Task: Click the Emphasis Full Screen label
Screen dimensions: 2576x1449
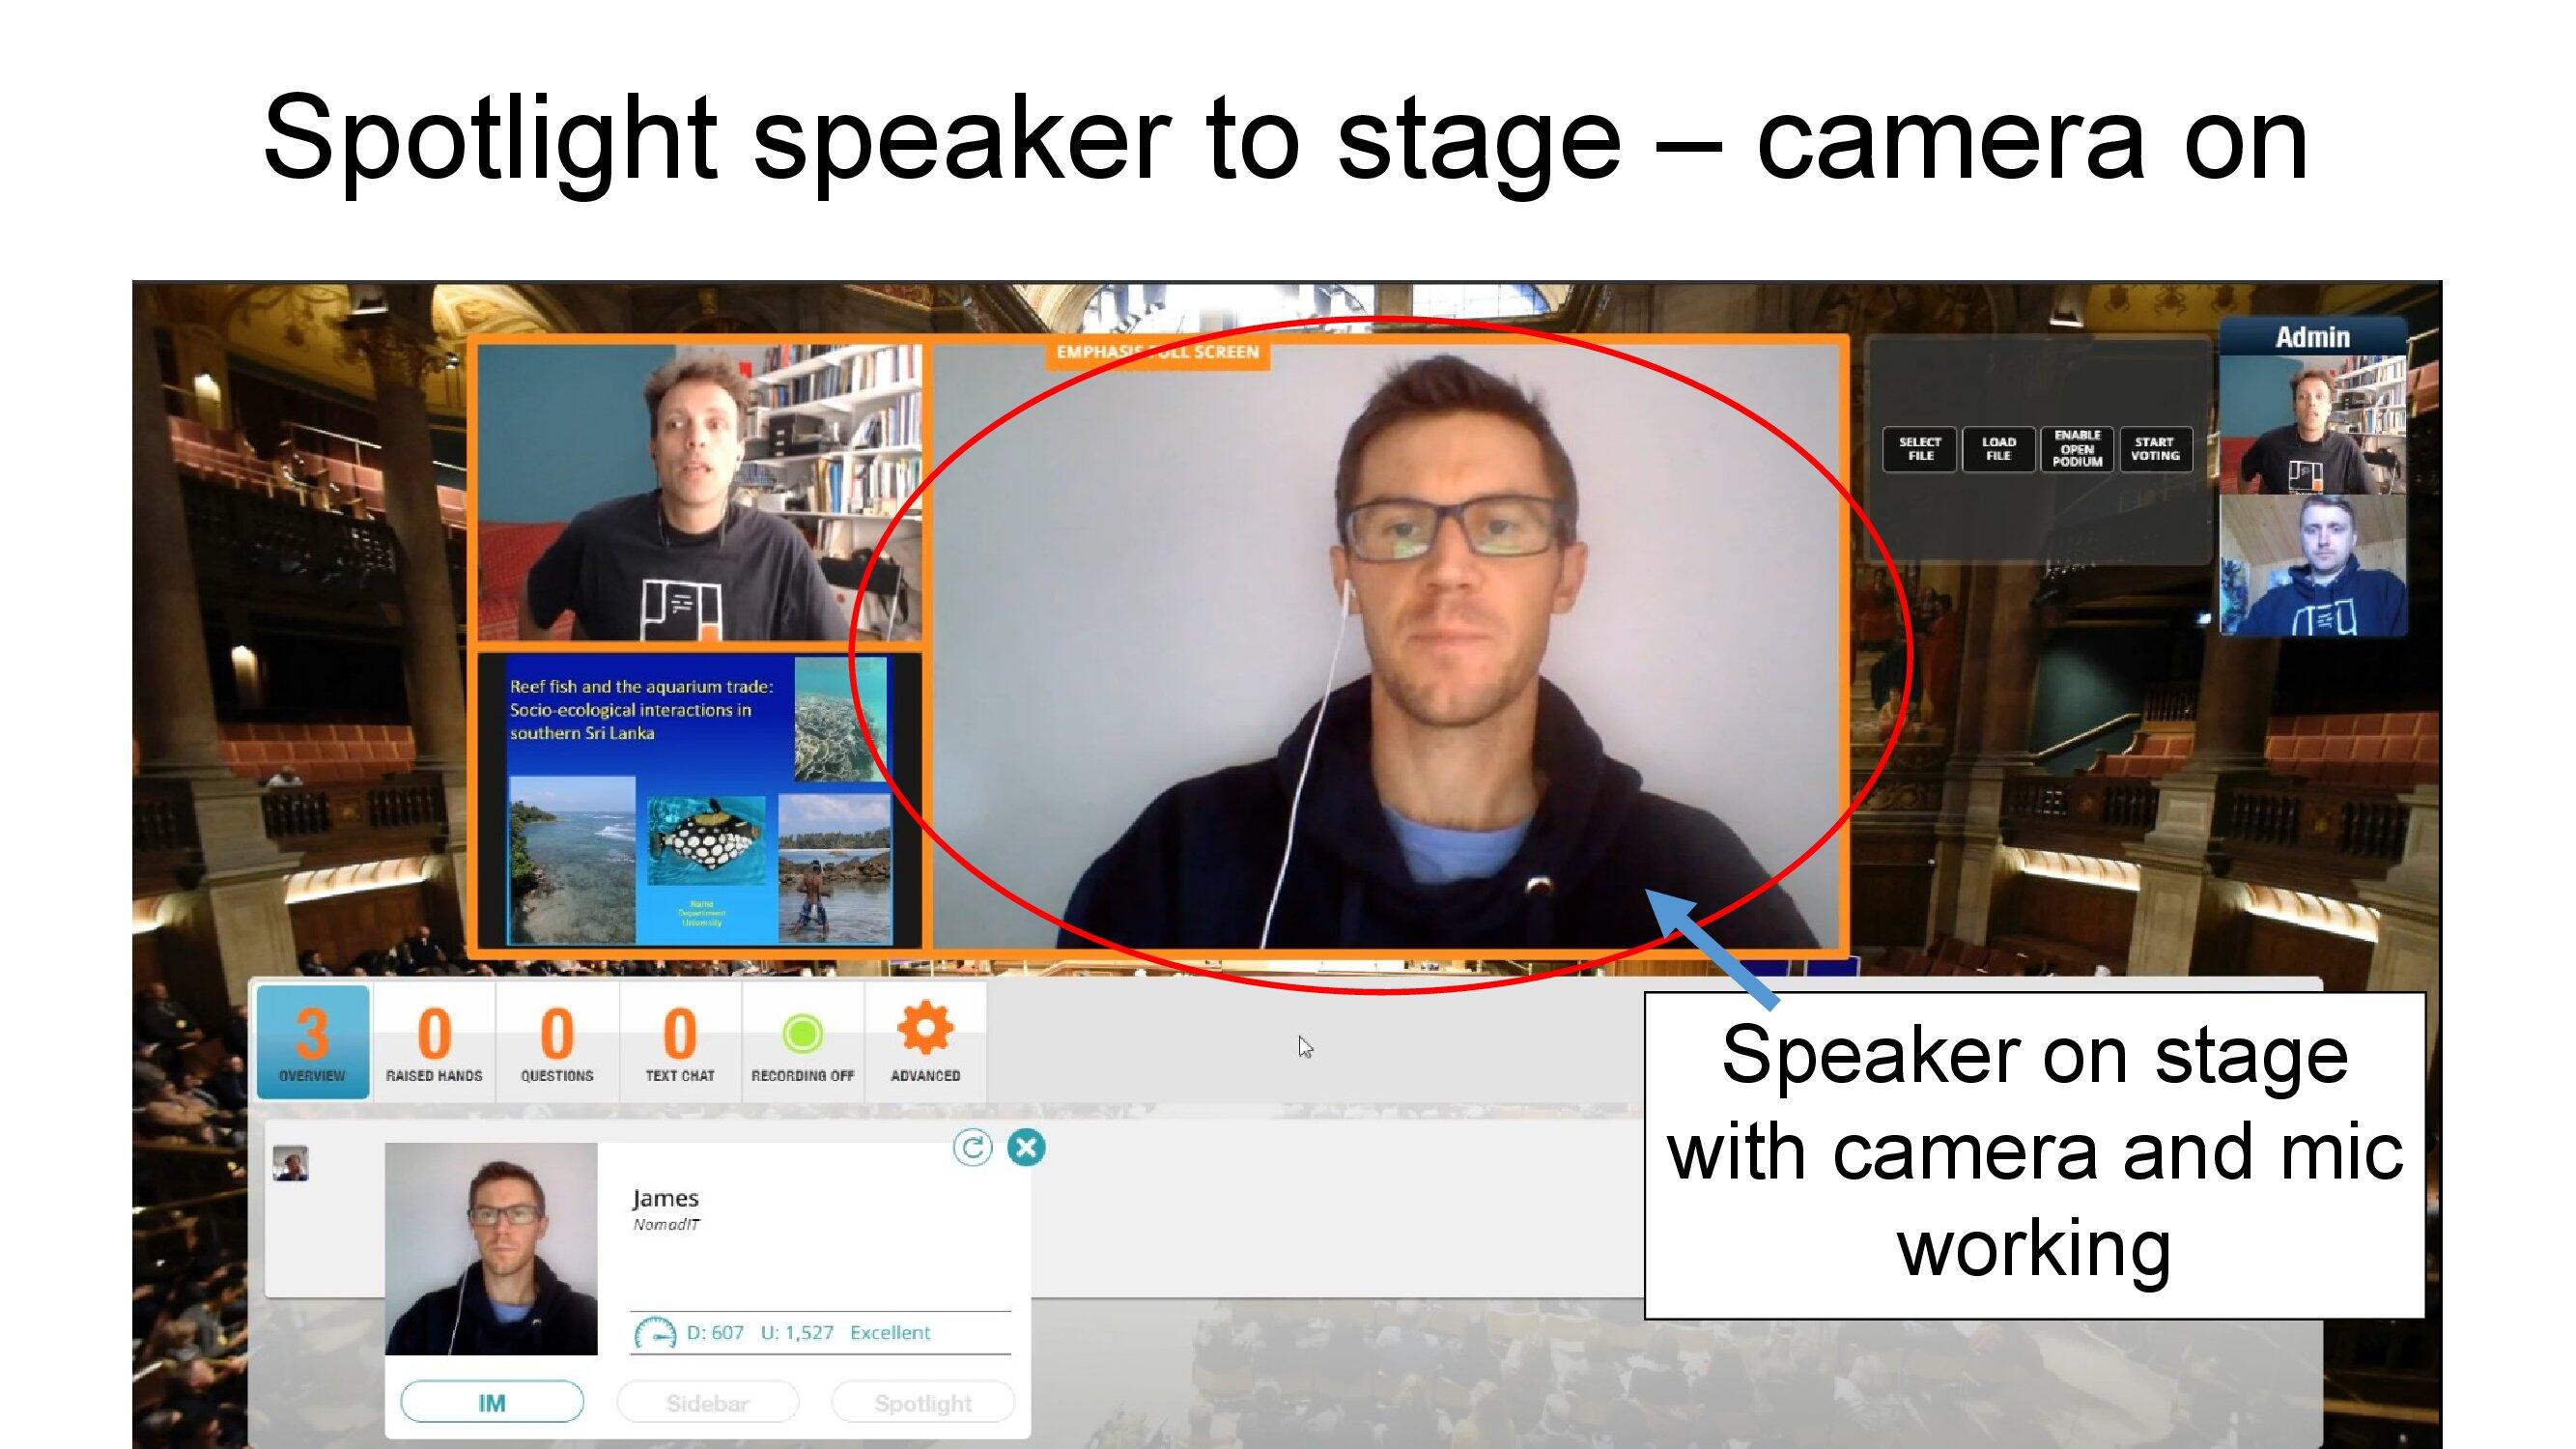Action: [x=1157, y=352]
